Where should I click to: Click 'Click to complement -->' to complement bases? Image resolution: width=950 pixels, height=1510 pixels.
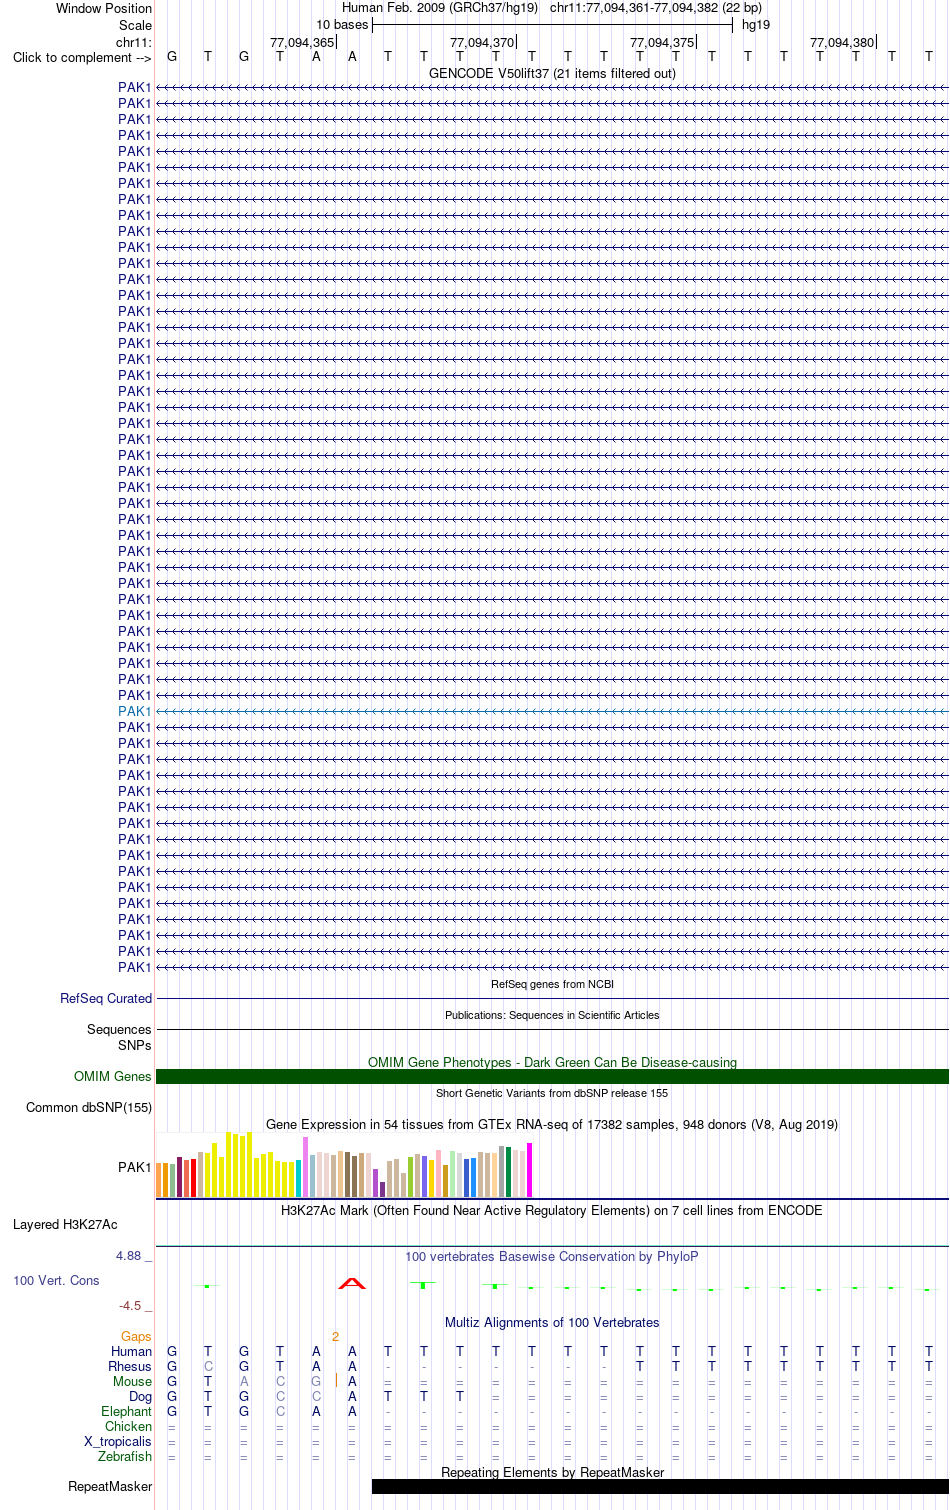82,57
